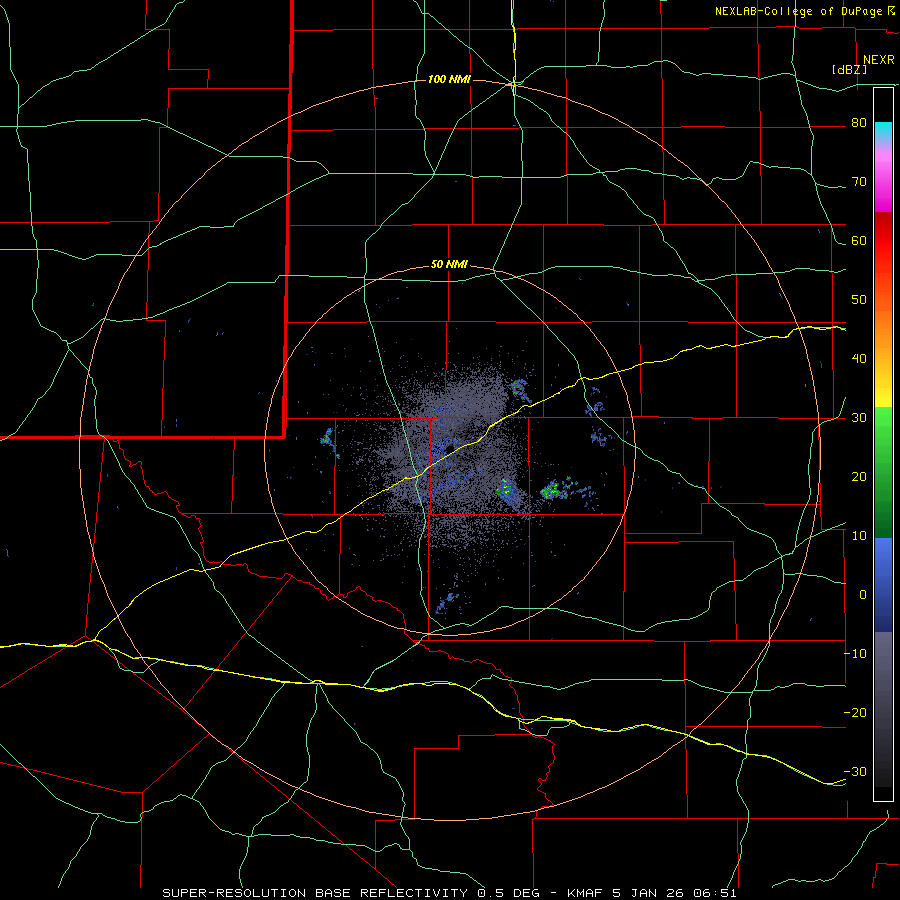The width and height of the screenshot is (900, 900).
Task: Click the 40 value on the dBZ scale
Action: click(859, 359)
